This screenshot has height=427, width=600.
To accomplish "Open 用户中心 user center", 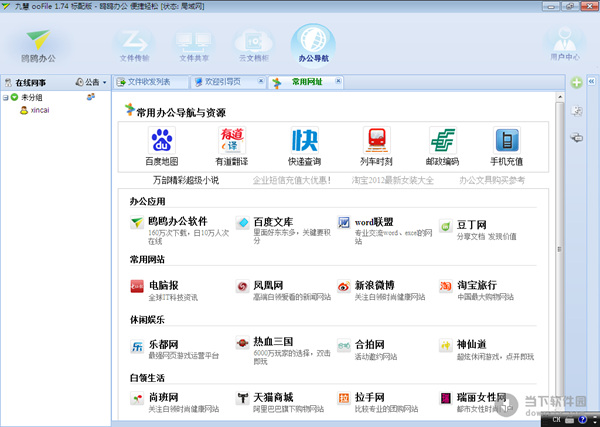I will 565,44.
